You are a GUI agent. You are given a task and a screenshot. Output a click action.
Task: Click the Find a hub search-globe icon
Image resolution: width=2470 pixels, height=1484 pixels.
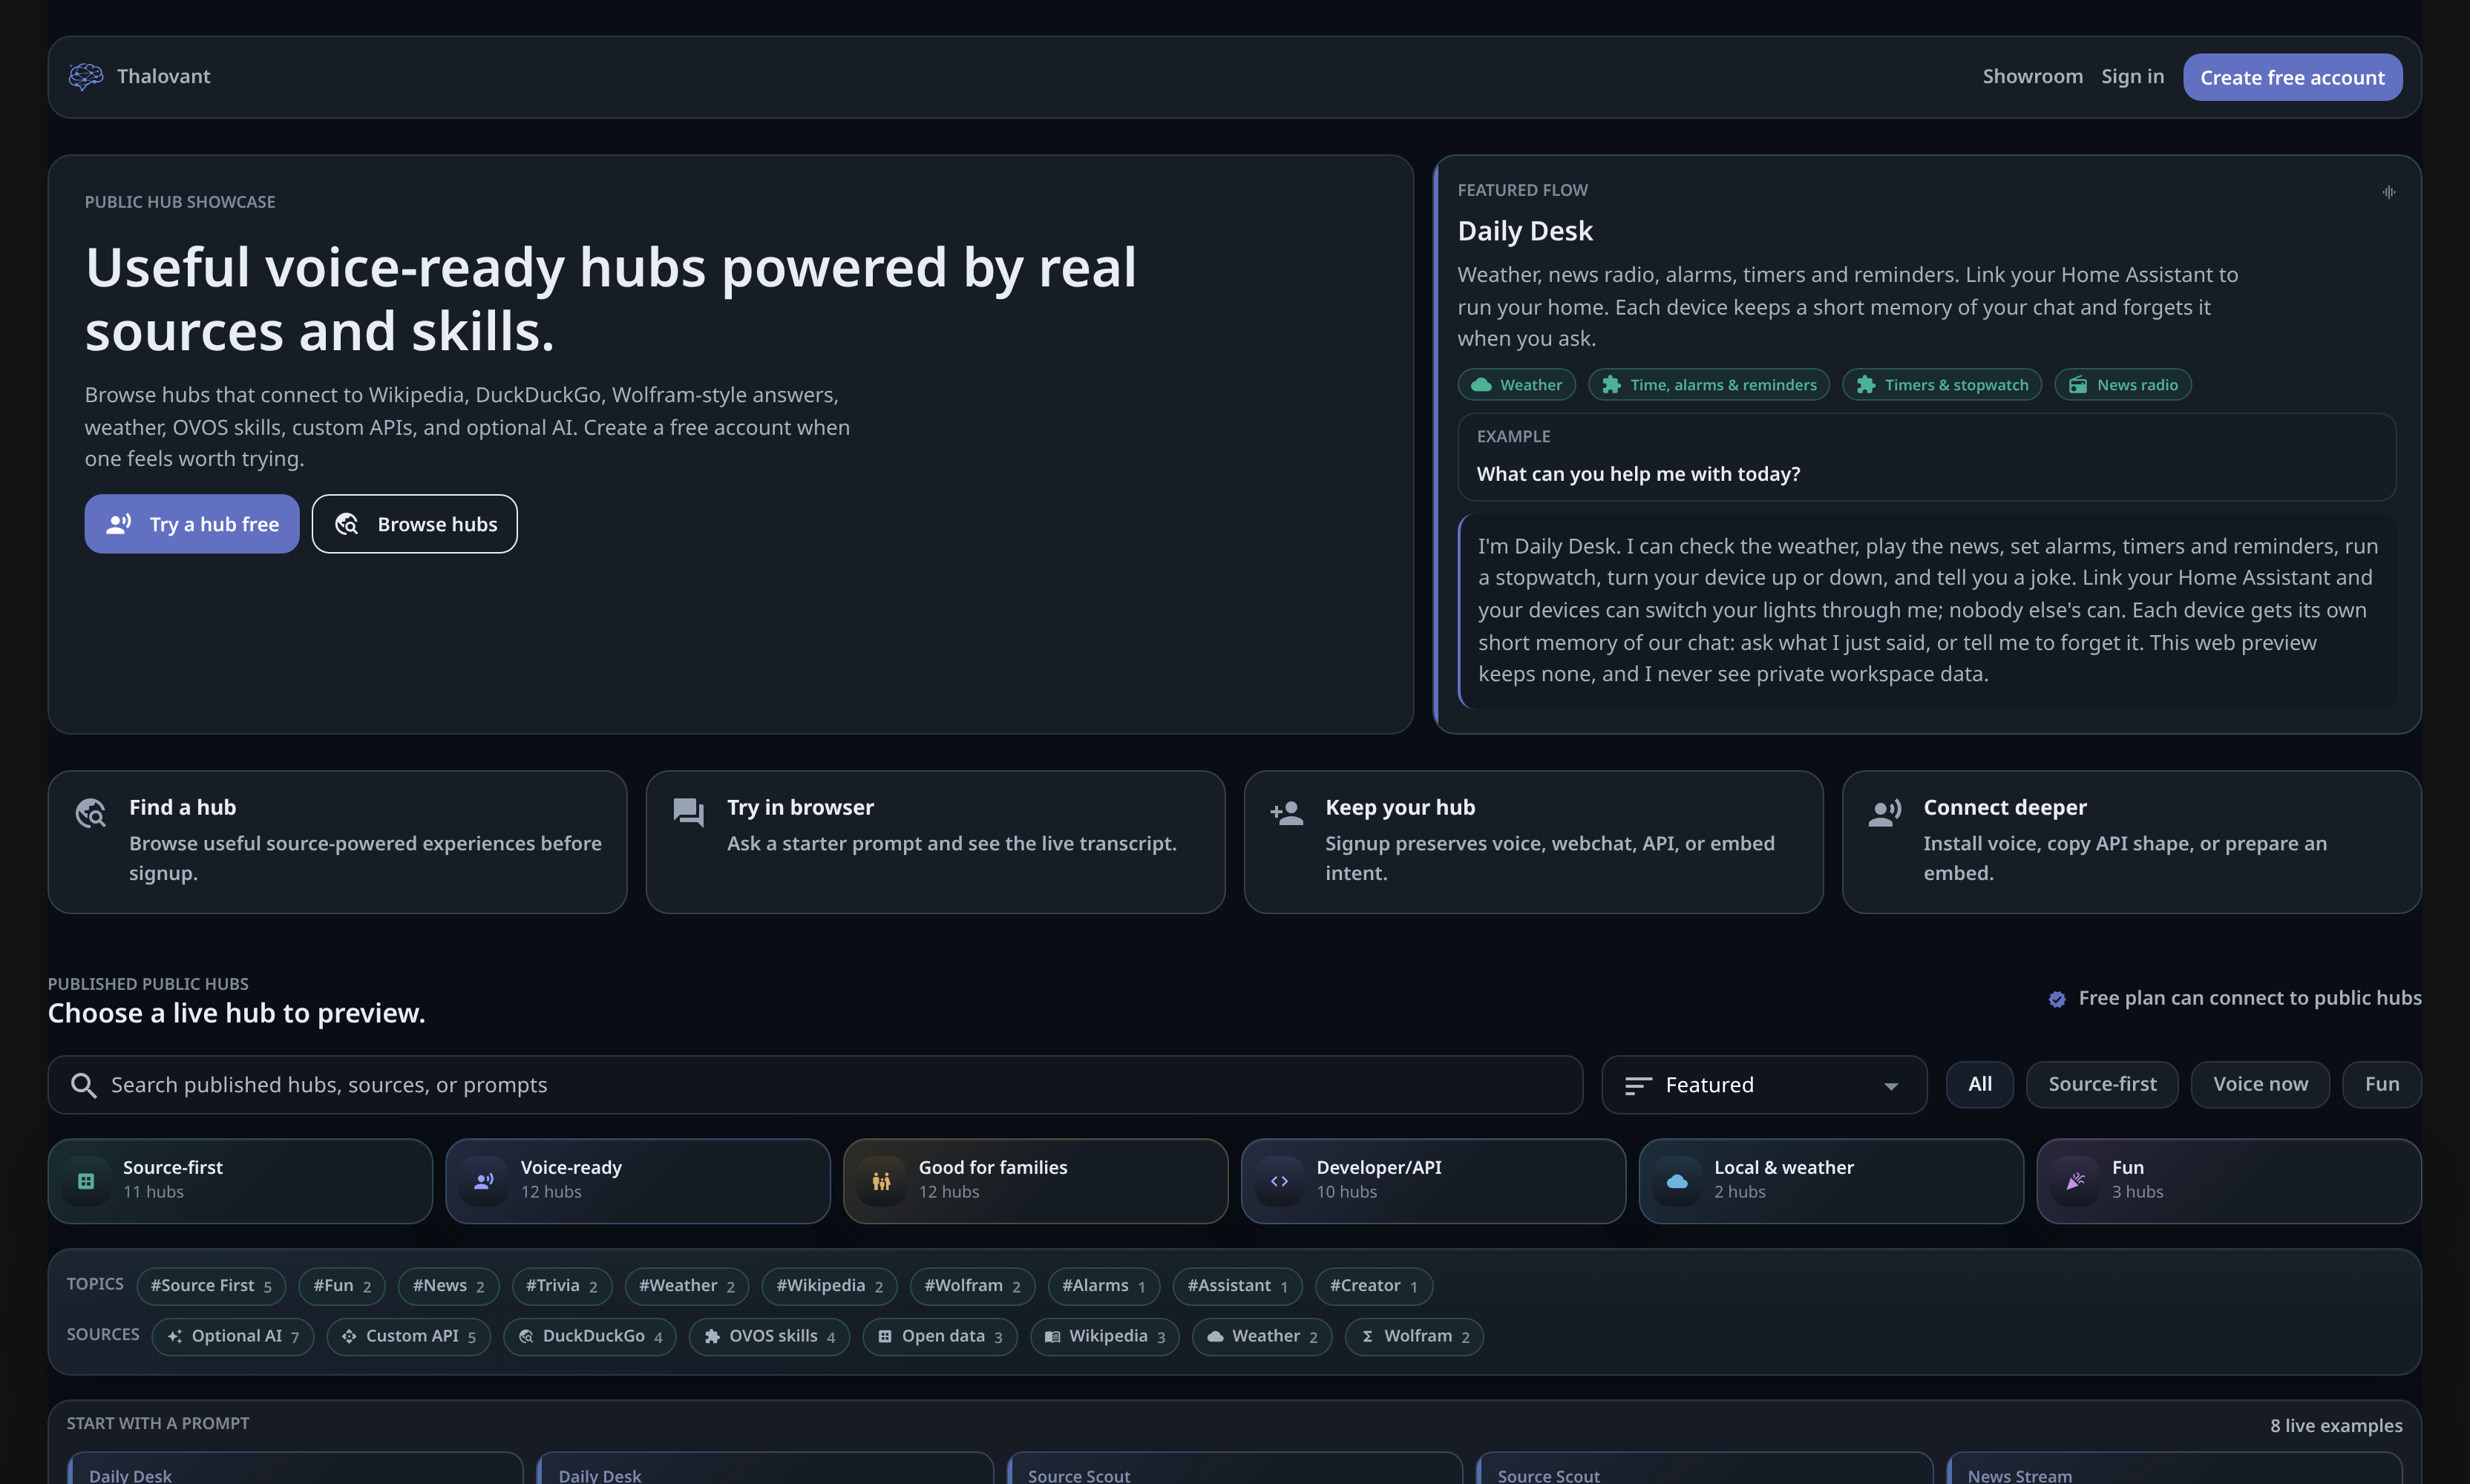pos(91,813)
